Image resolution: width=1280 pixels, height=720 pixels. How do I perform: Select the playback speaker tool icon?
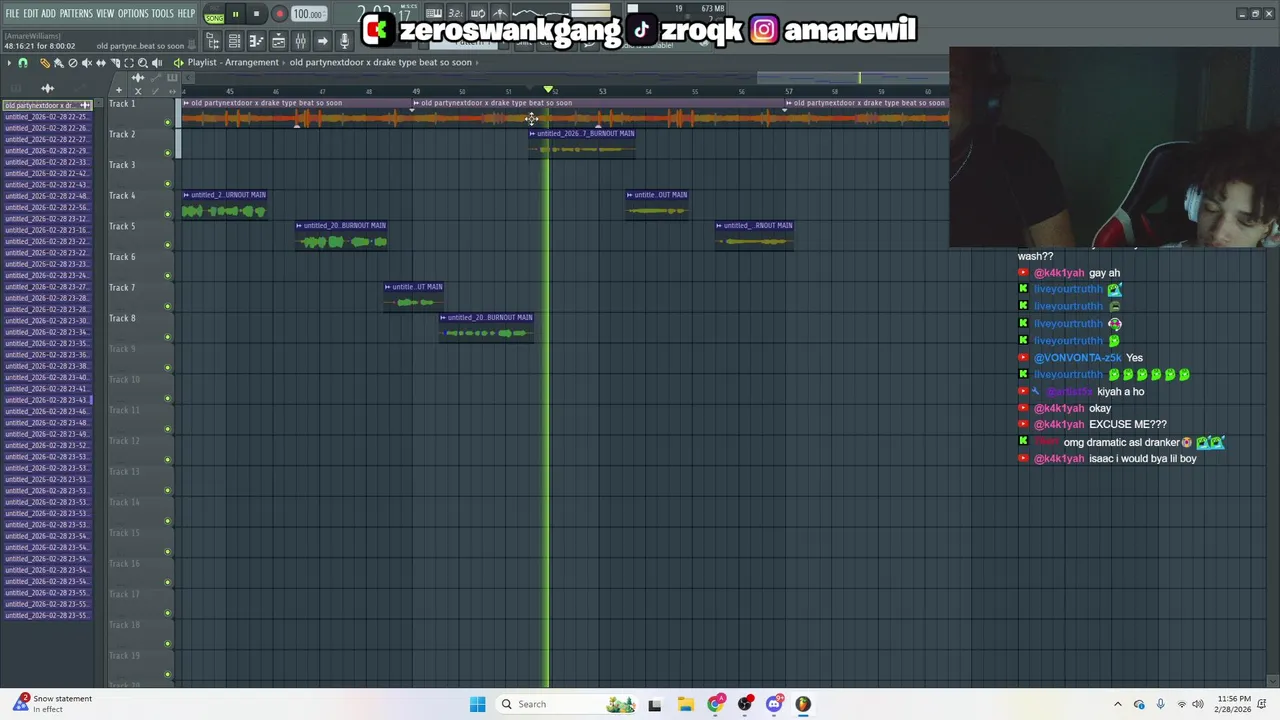(157, 63)
